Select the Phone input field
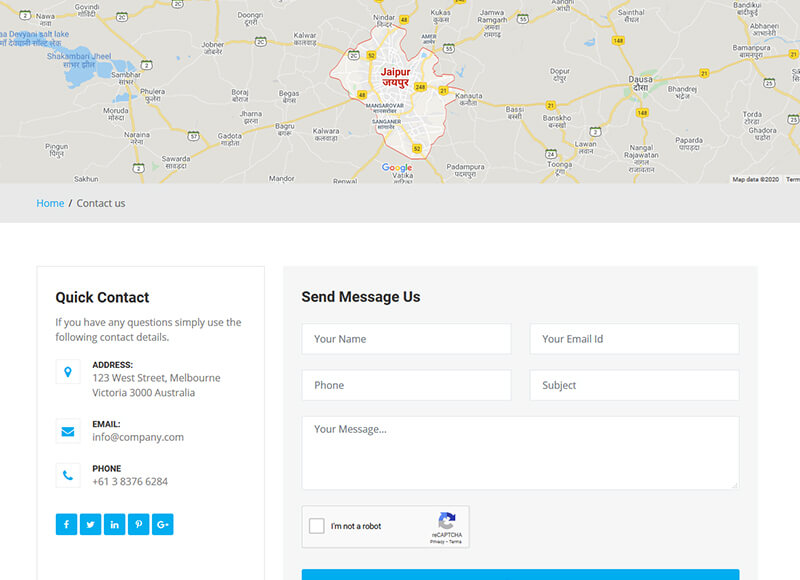800x580 pixels. (x=406, y=385)
